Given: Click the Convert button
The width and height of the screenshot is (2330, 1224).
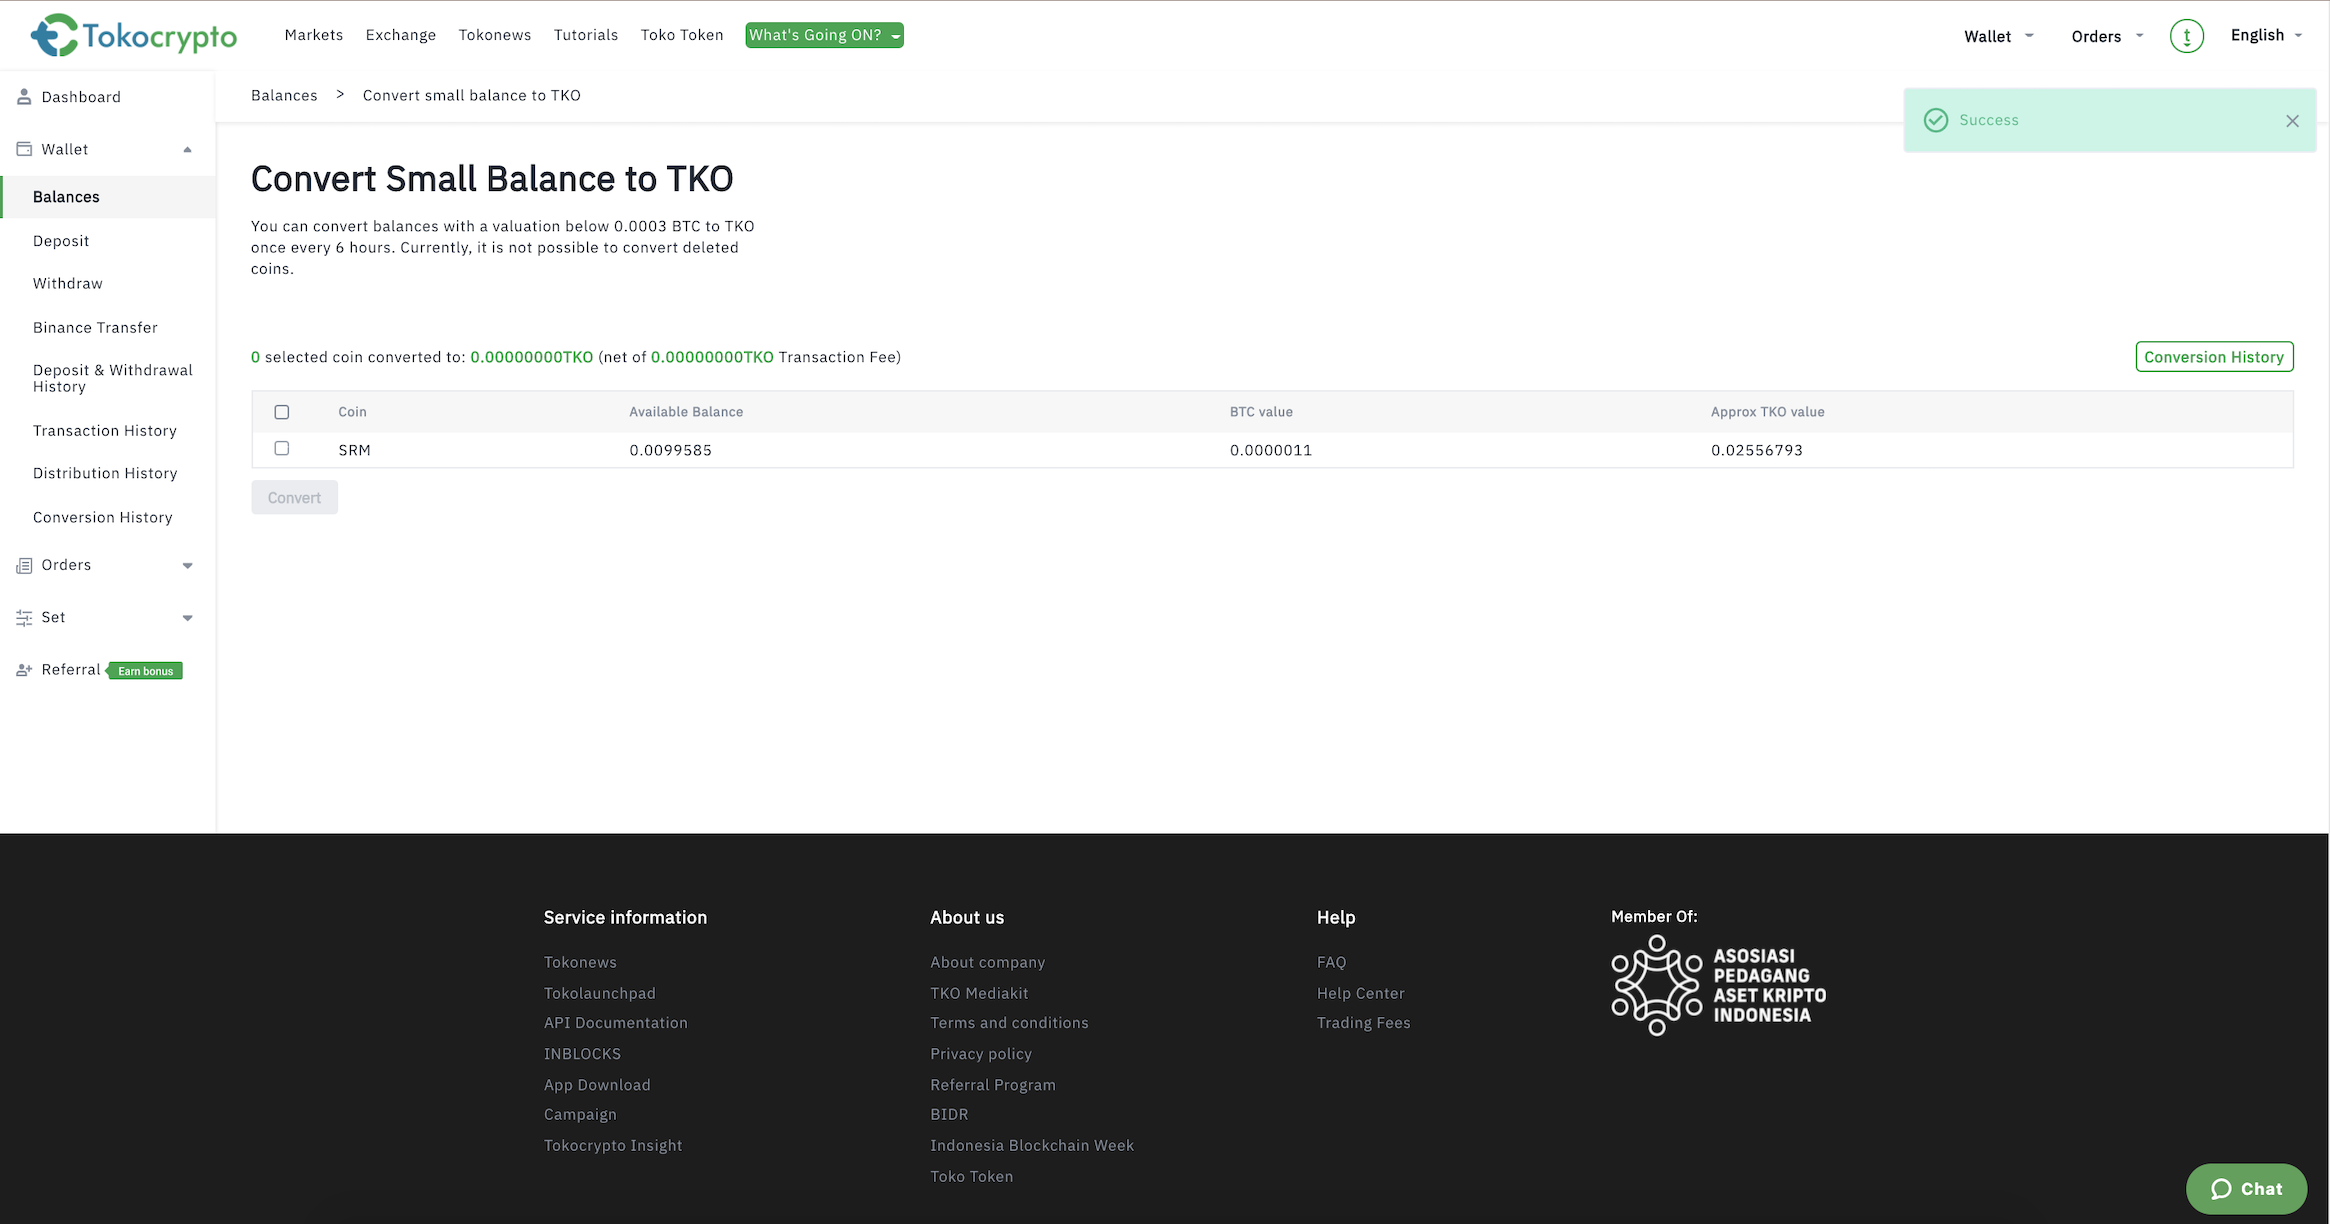Looking at the screenshot, I should pos(294,498).
